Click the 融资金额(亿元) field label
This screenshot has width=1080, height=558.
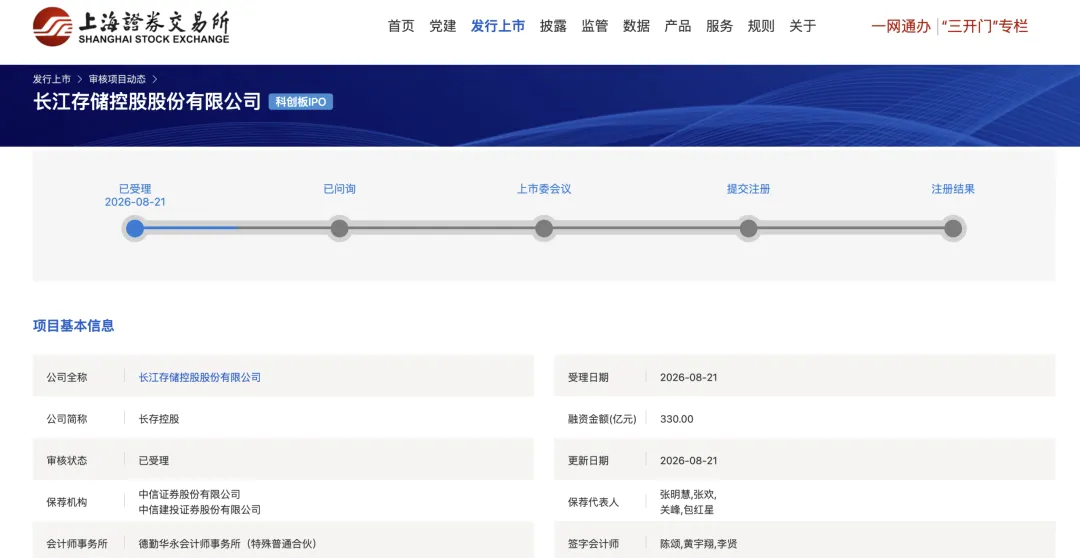[x=602, y=419]
